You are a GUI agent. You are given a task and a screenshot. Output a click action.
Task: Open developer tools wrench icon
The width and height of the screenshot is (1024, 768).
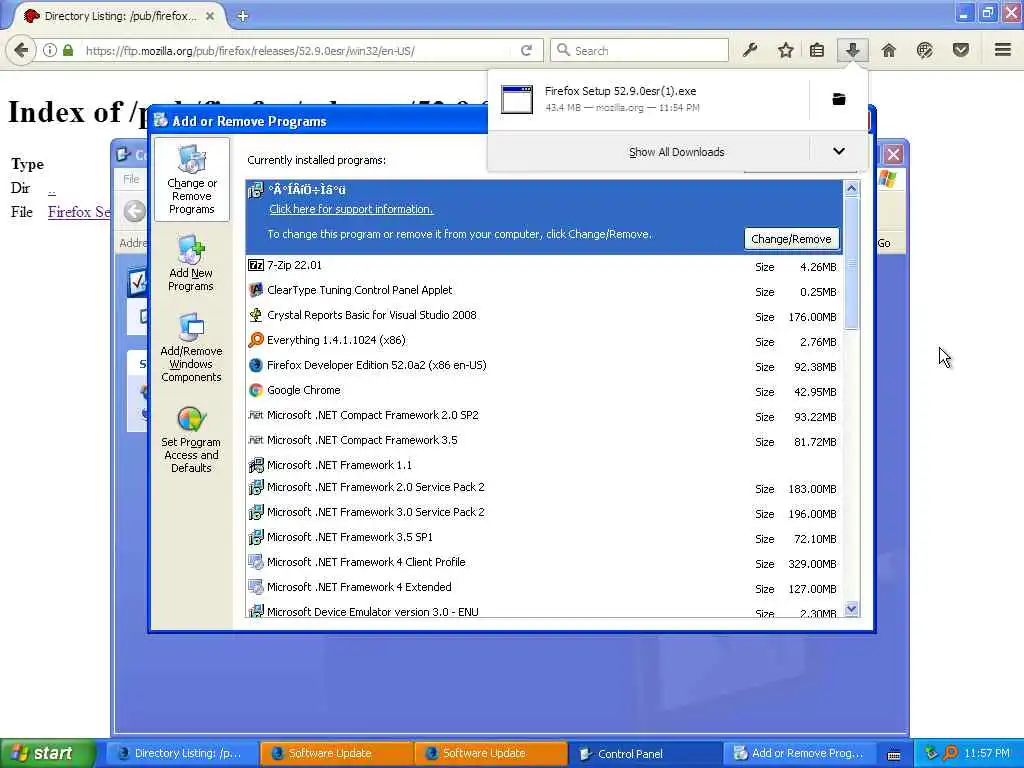tap(750, 50)
